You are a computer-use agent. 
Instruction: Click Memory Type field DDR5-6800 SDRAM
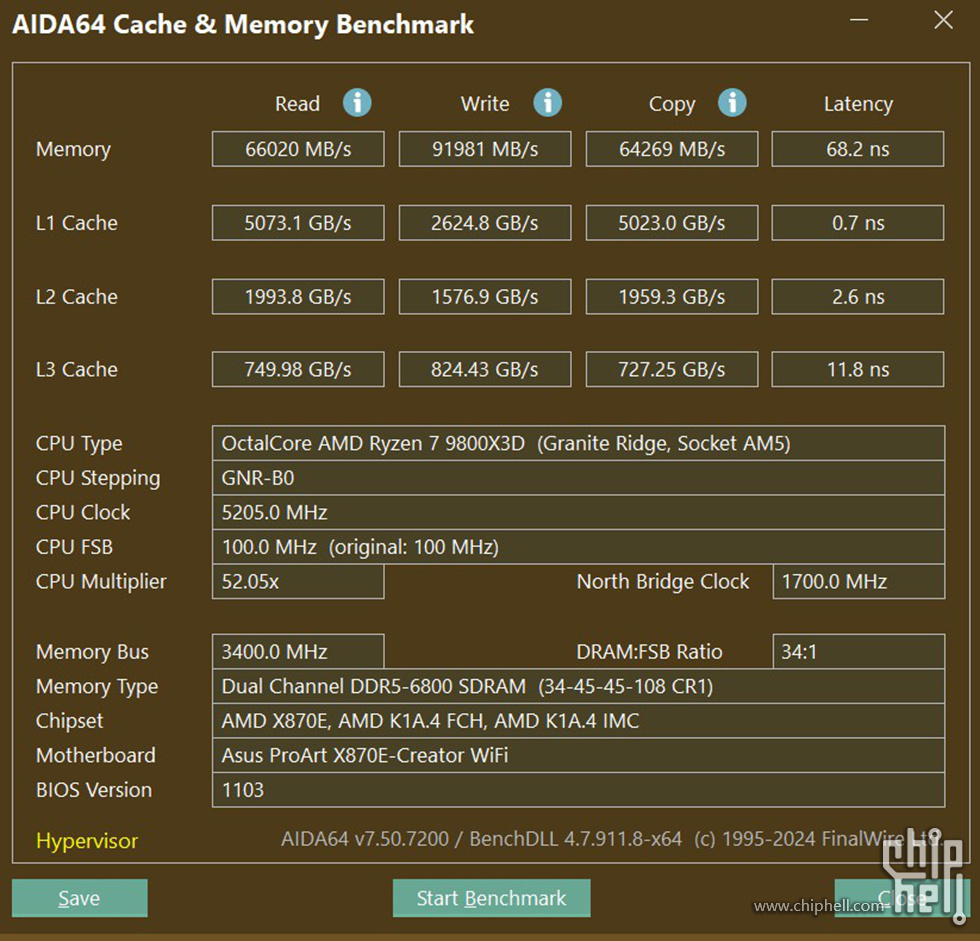click(x=579, y=686)
